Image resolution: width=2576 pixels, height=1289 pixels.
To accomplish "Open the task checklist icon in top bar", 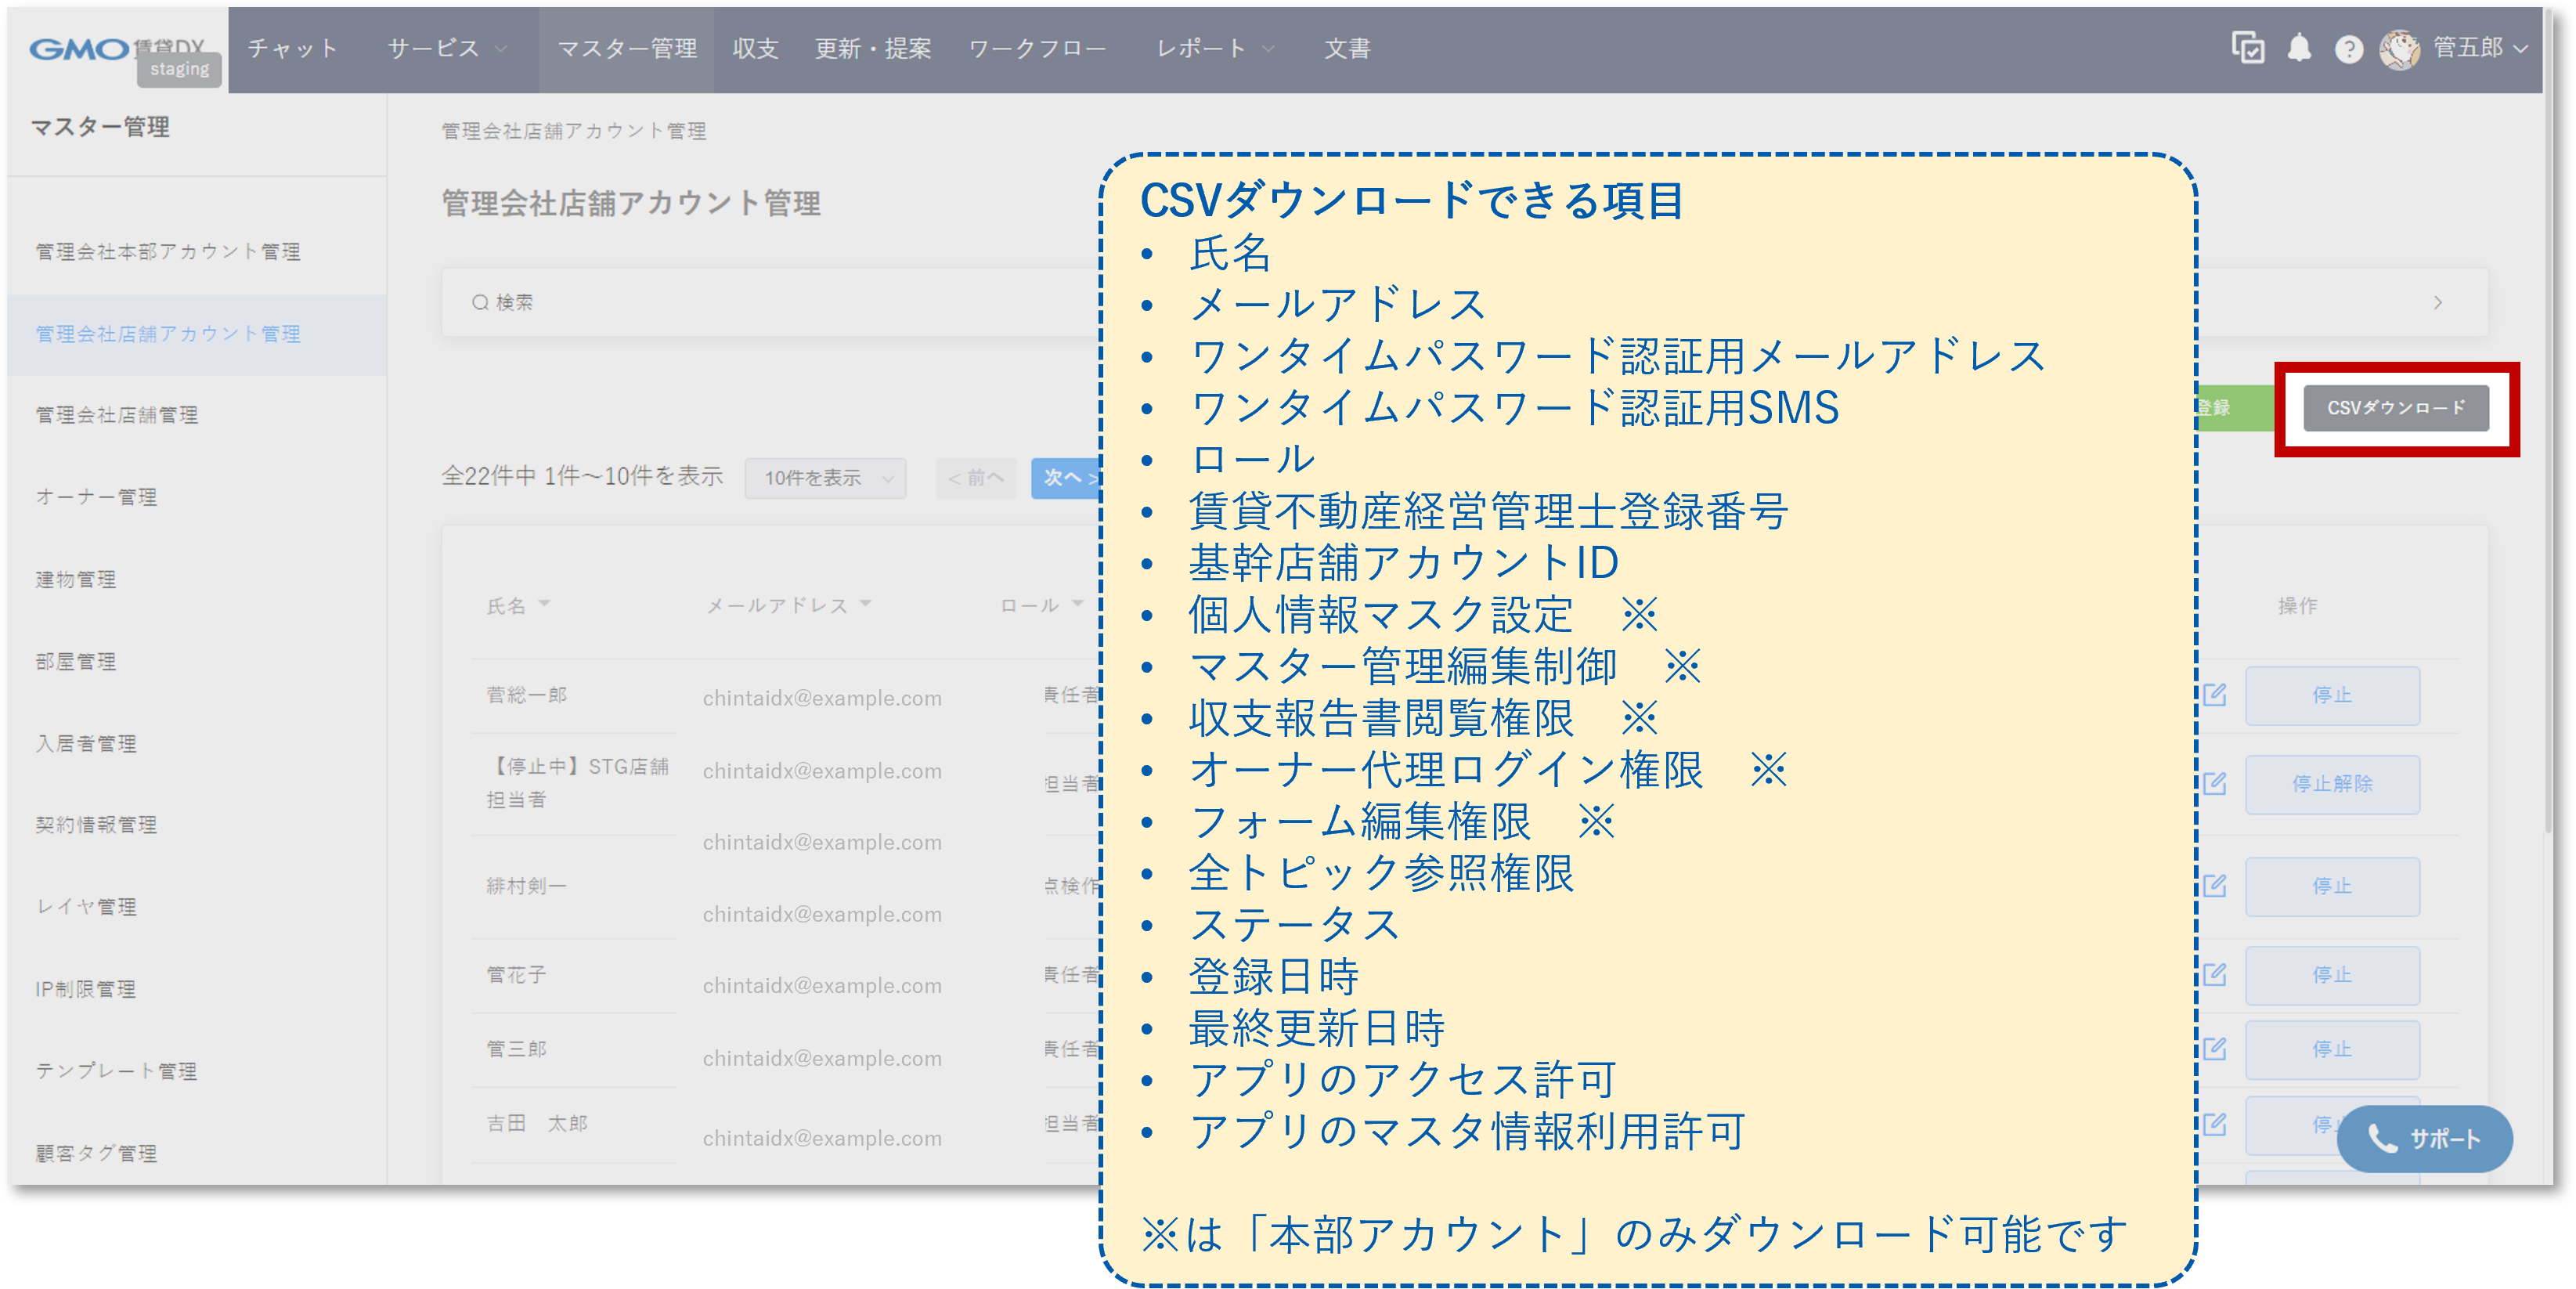I will pyautogui.click(x=2249, y=47).
